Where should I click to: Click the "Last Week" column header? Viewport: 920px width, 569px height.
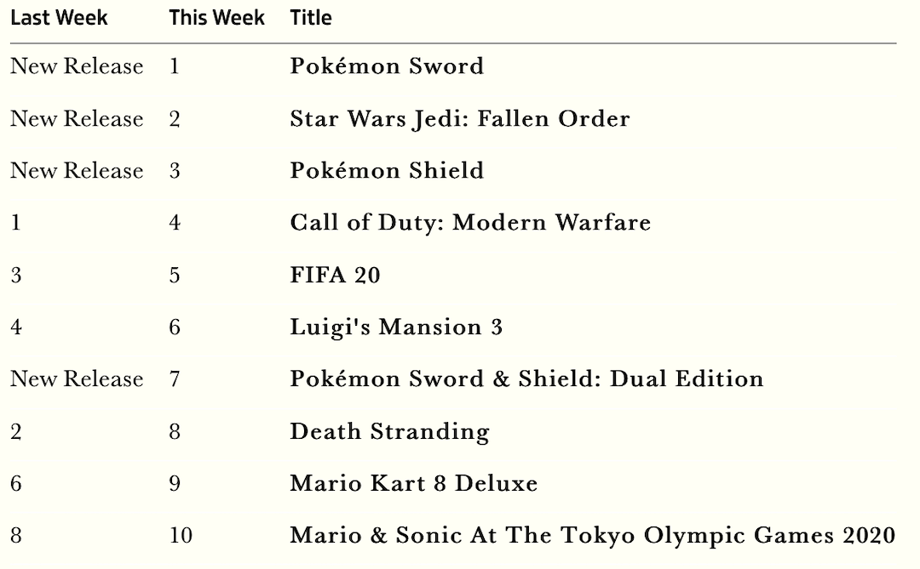tap(59, 18)
